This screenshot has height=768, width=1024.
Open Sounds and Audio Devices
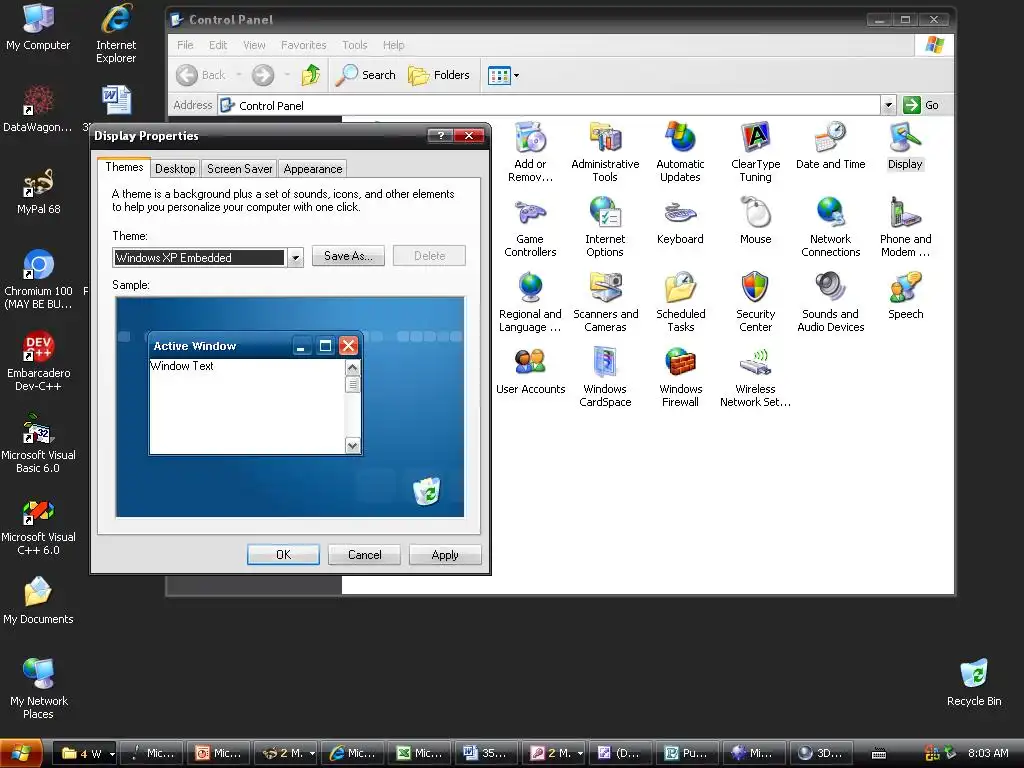pos(830,302)
